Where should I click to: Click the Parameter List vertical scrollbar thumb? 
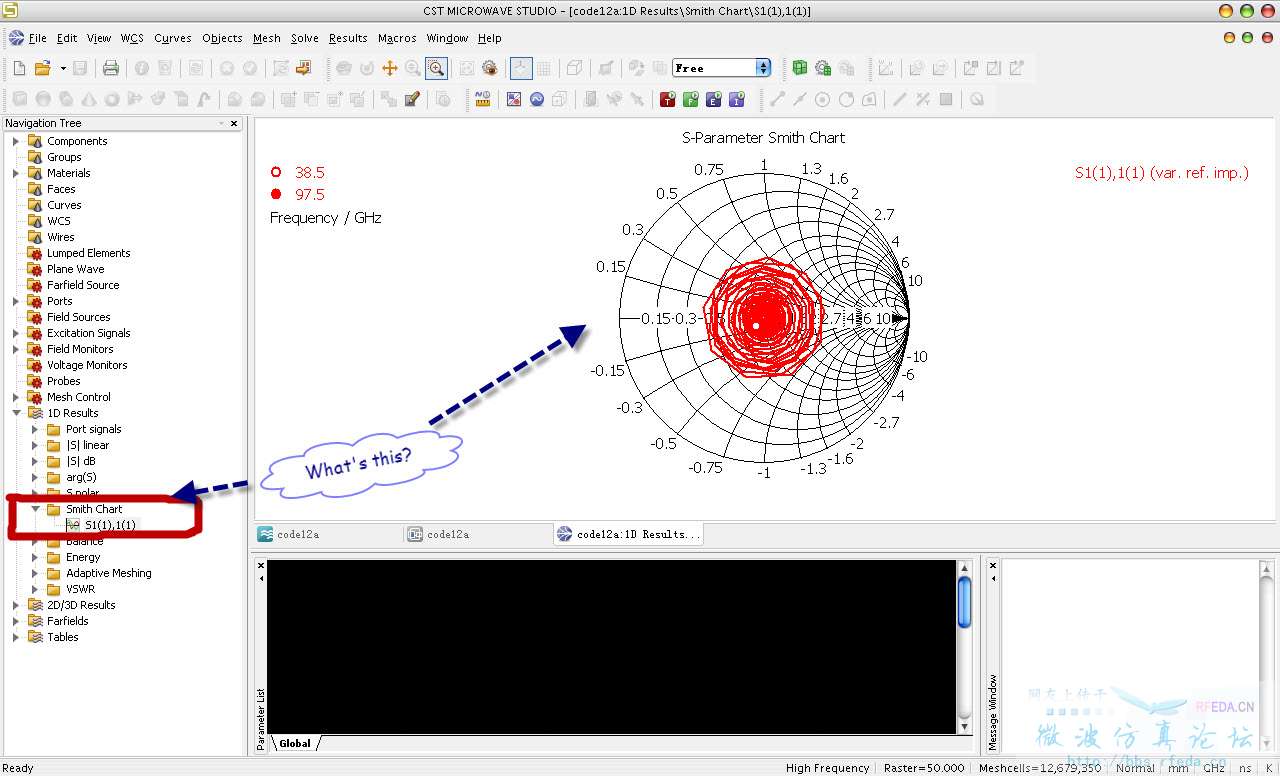(x=964, y=603)
